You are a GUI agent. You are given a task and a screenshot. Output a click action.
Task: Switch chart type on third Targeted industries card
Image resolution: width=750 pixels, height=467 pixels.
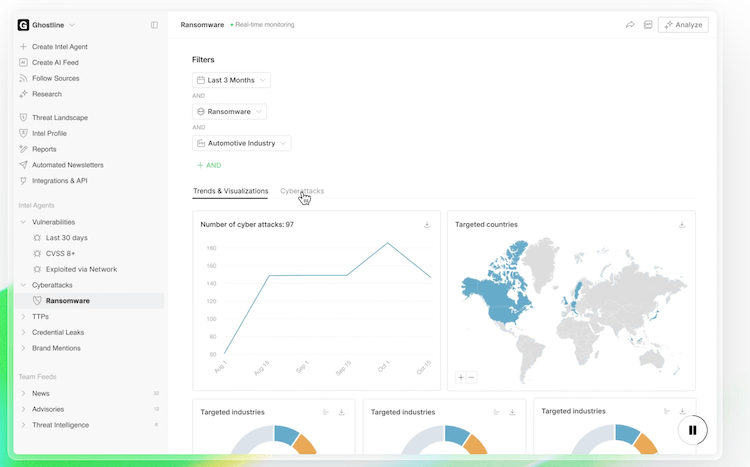pyautogui.click(x=666, y=411)
